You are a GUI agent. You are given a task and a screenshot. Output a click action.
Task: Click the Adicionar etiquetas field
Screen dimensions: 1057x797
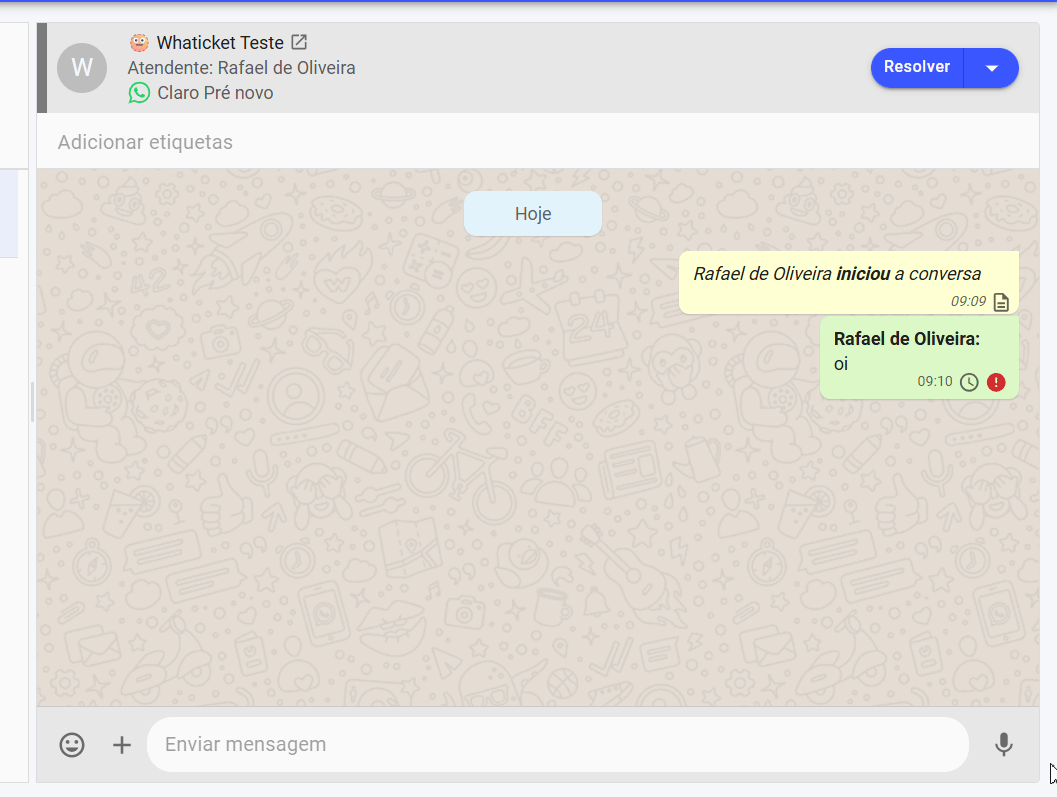coord(537,142)
